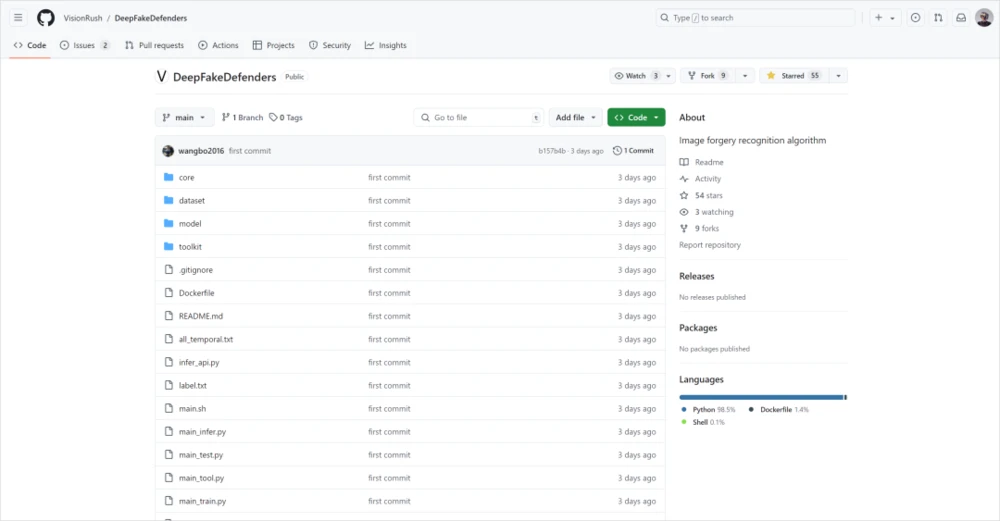This screenshot has height=521, width=1000.
Task: Switch to the Insights tab
Action: [x=385, y=45]
